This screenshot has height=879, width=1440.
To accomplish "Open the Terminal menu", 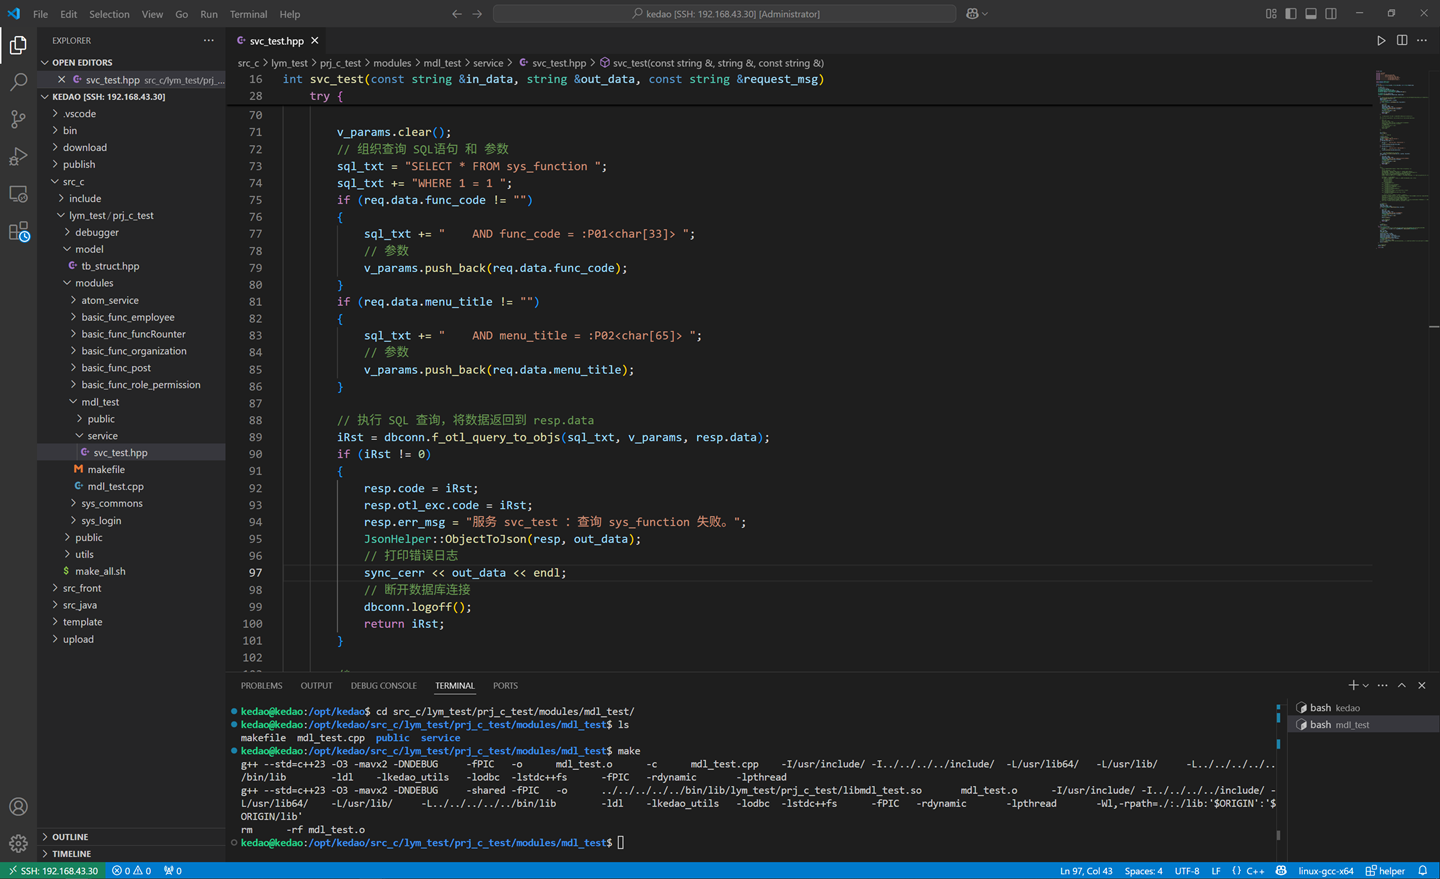I will pos(248,14).
